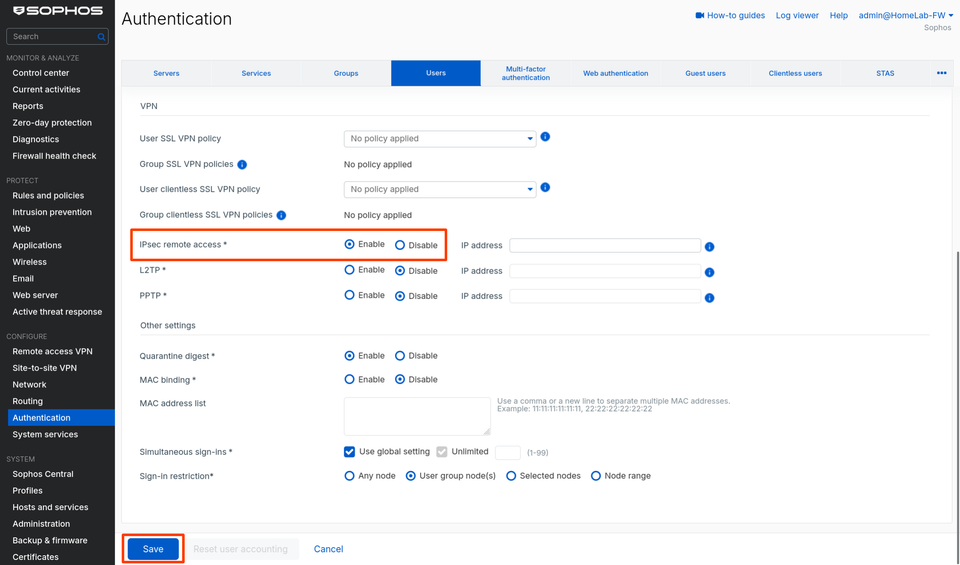Viewport: 960px width, 565px height.
Task: Switch to the Services tab
Action: 256,73
